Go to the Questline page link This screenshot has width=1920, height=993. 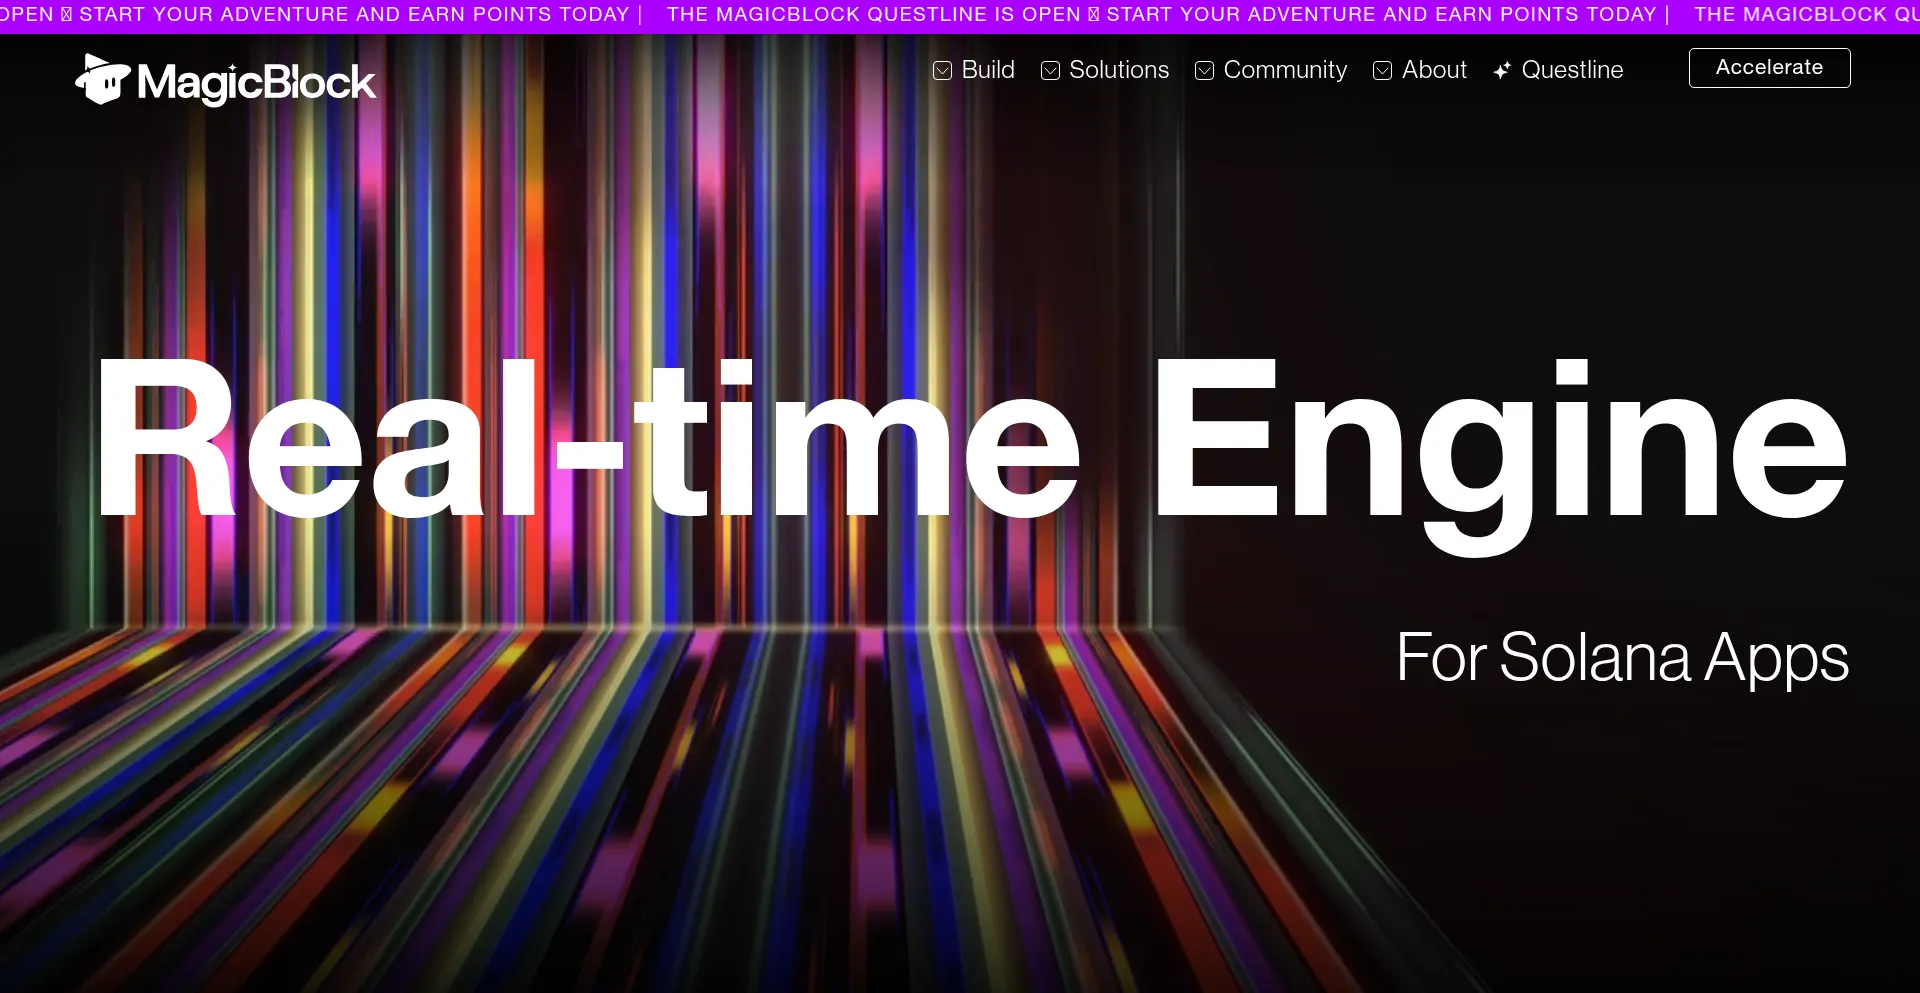point(1572,70)
